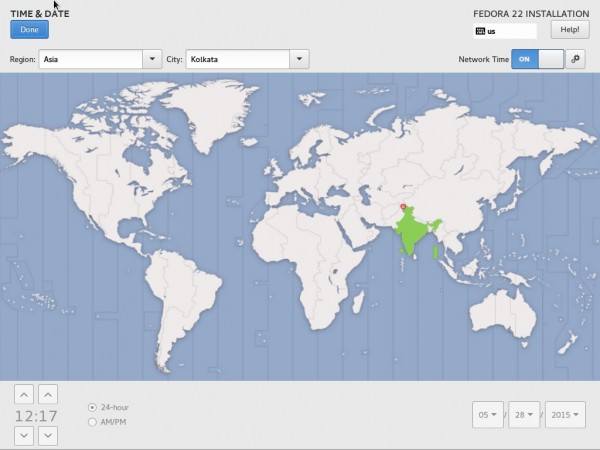Click the 12:17 time display

36,416
